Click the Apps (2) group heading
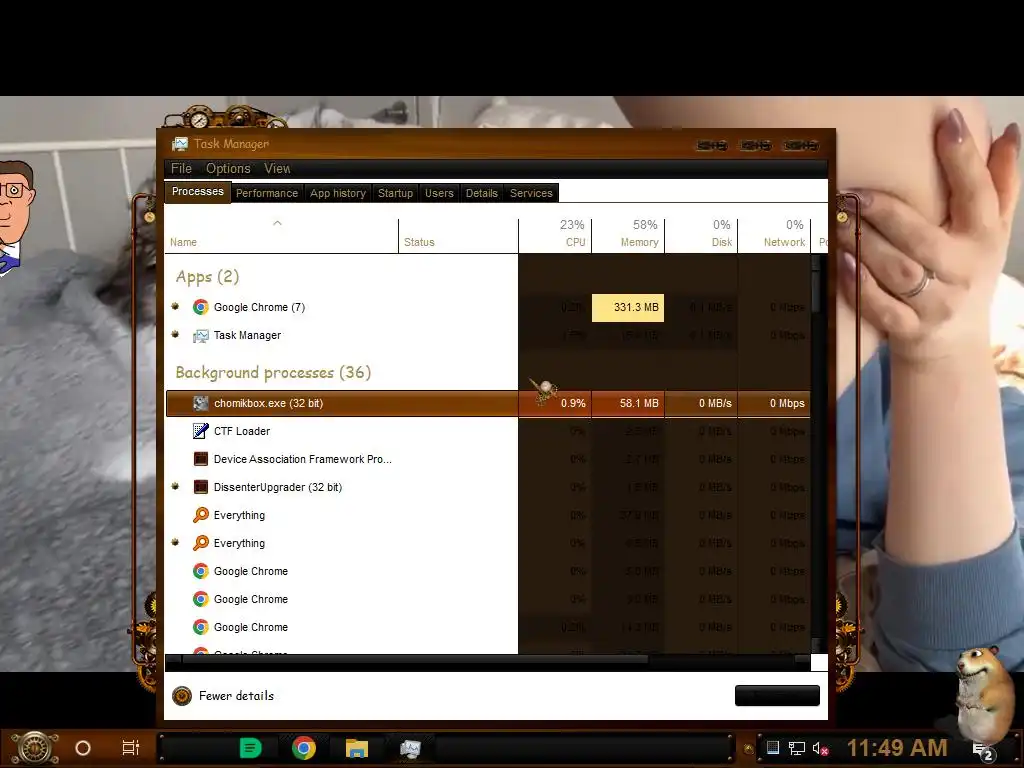1024x768 pixels. click(x=207, y=277)
